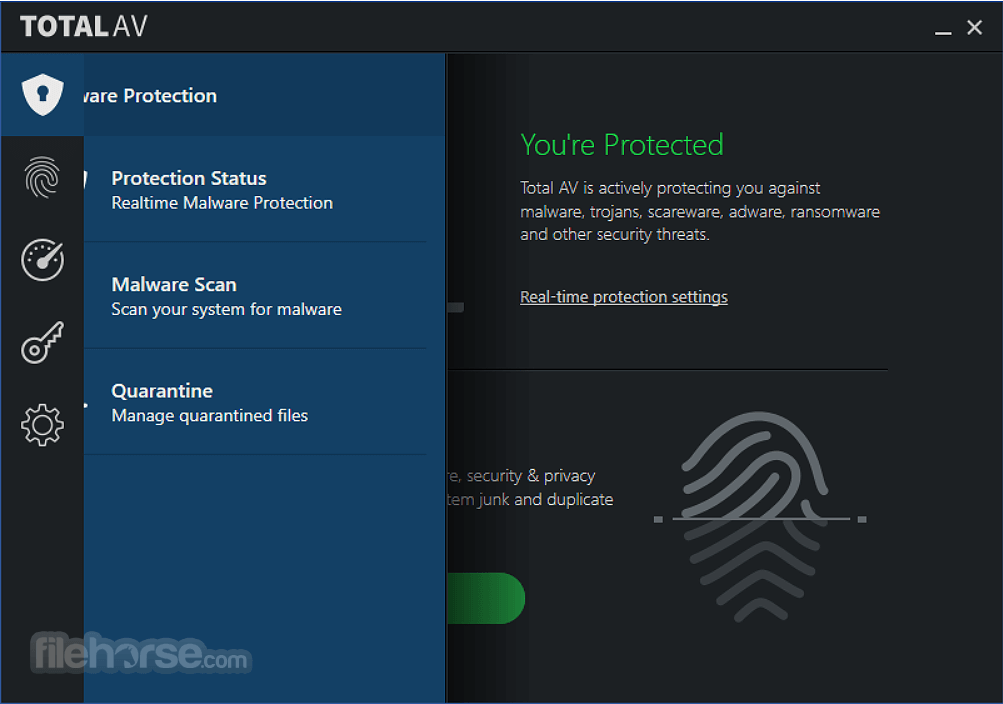
Task: Select the Protection Status menu entry
Action: [255, 189]
